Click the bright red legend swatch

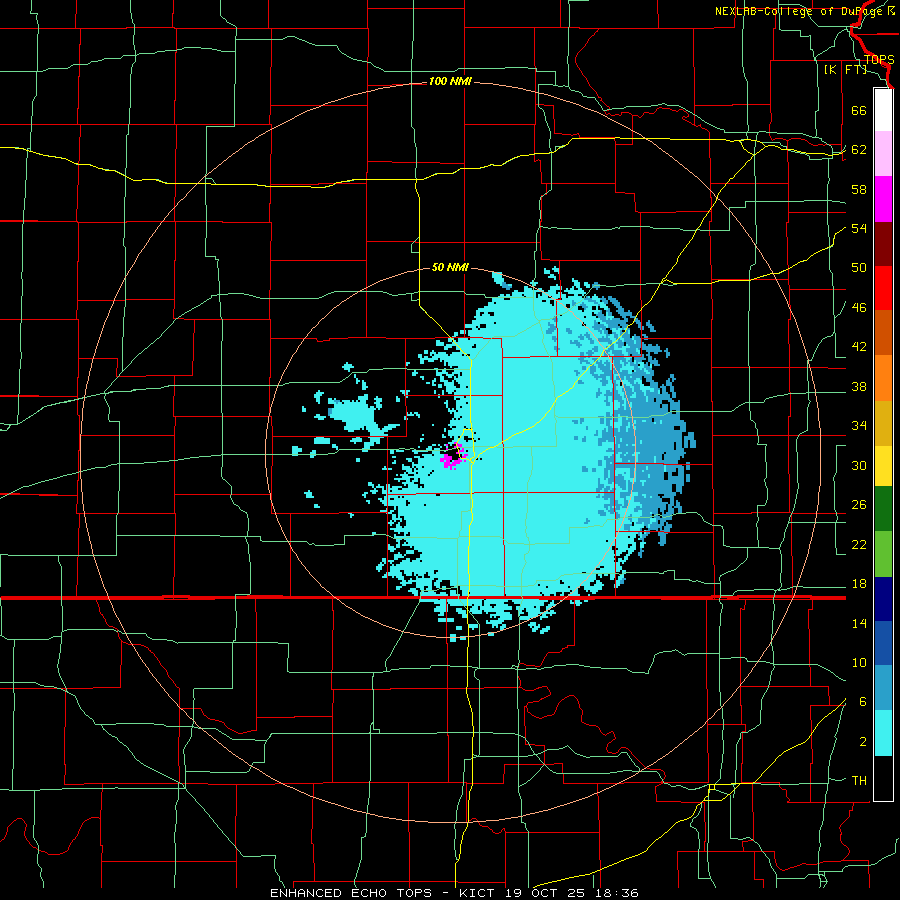pos(883,288)
